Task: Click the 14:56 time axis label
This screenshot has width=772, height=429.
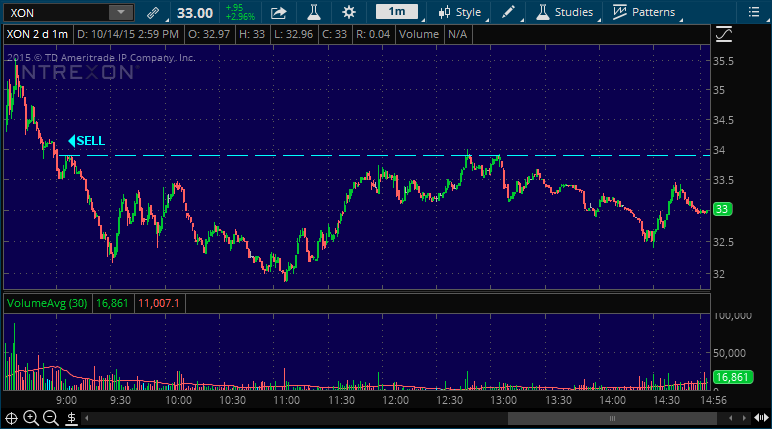Action: [x=713, y=400]
